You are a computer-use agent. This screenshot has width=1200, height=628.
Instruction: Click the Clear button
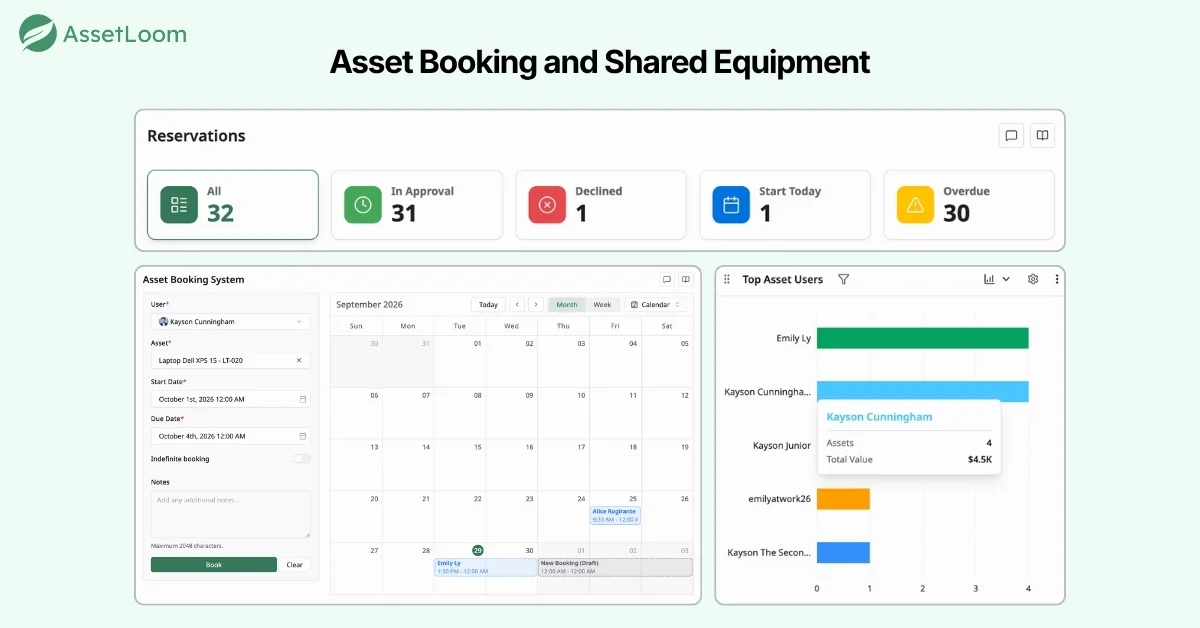[x=295, y=565]
